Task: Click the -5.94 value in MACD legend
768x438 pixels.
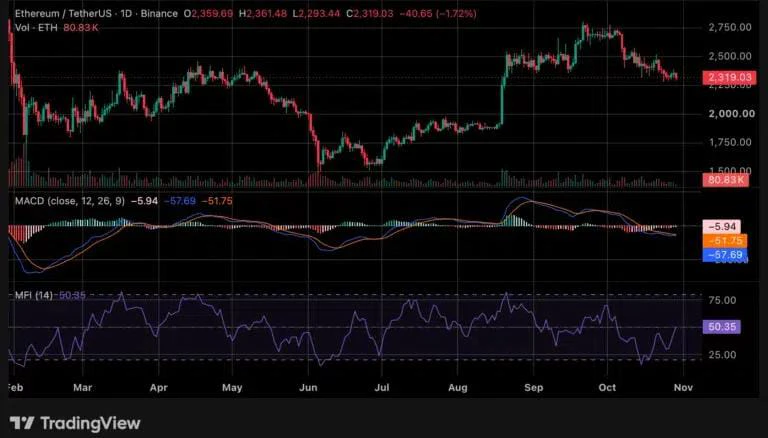Action: [144, 201]
